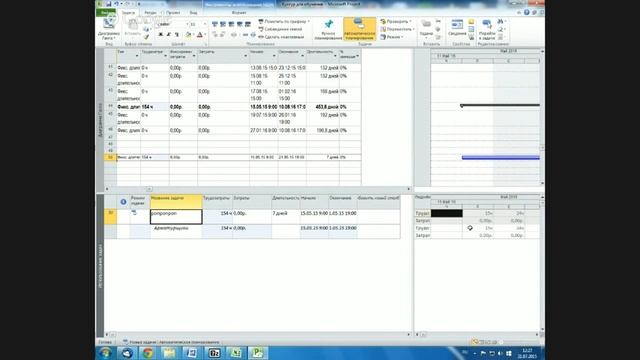Edit the task name cell 'ропропроп'
The image size is (640, 360).
click(176, 217)
